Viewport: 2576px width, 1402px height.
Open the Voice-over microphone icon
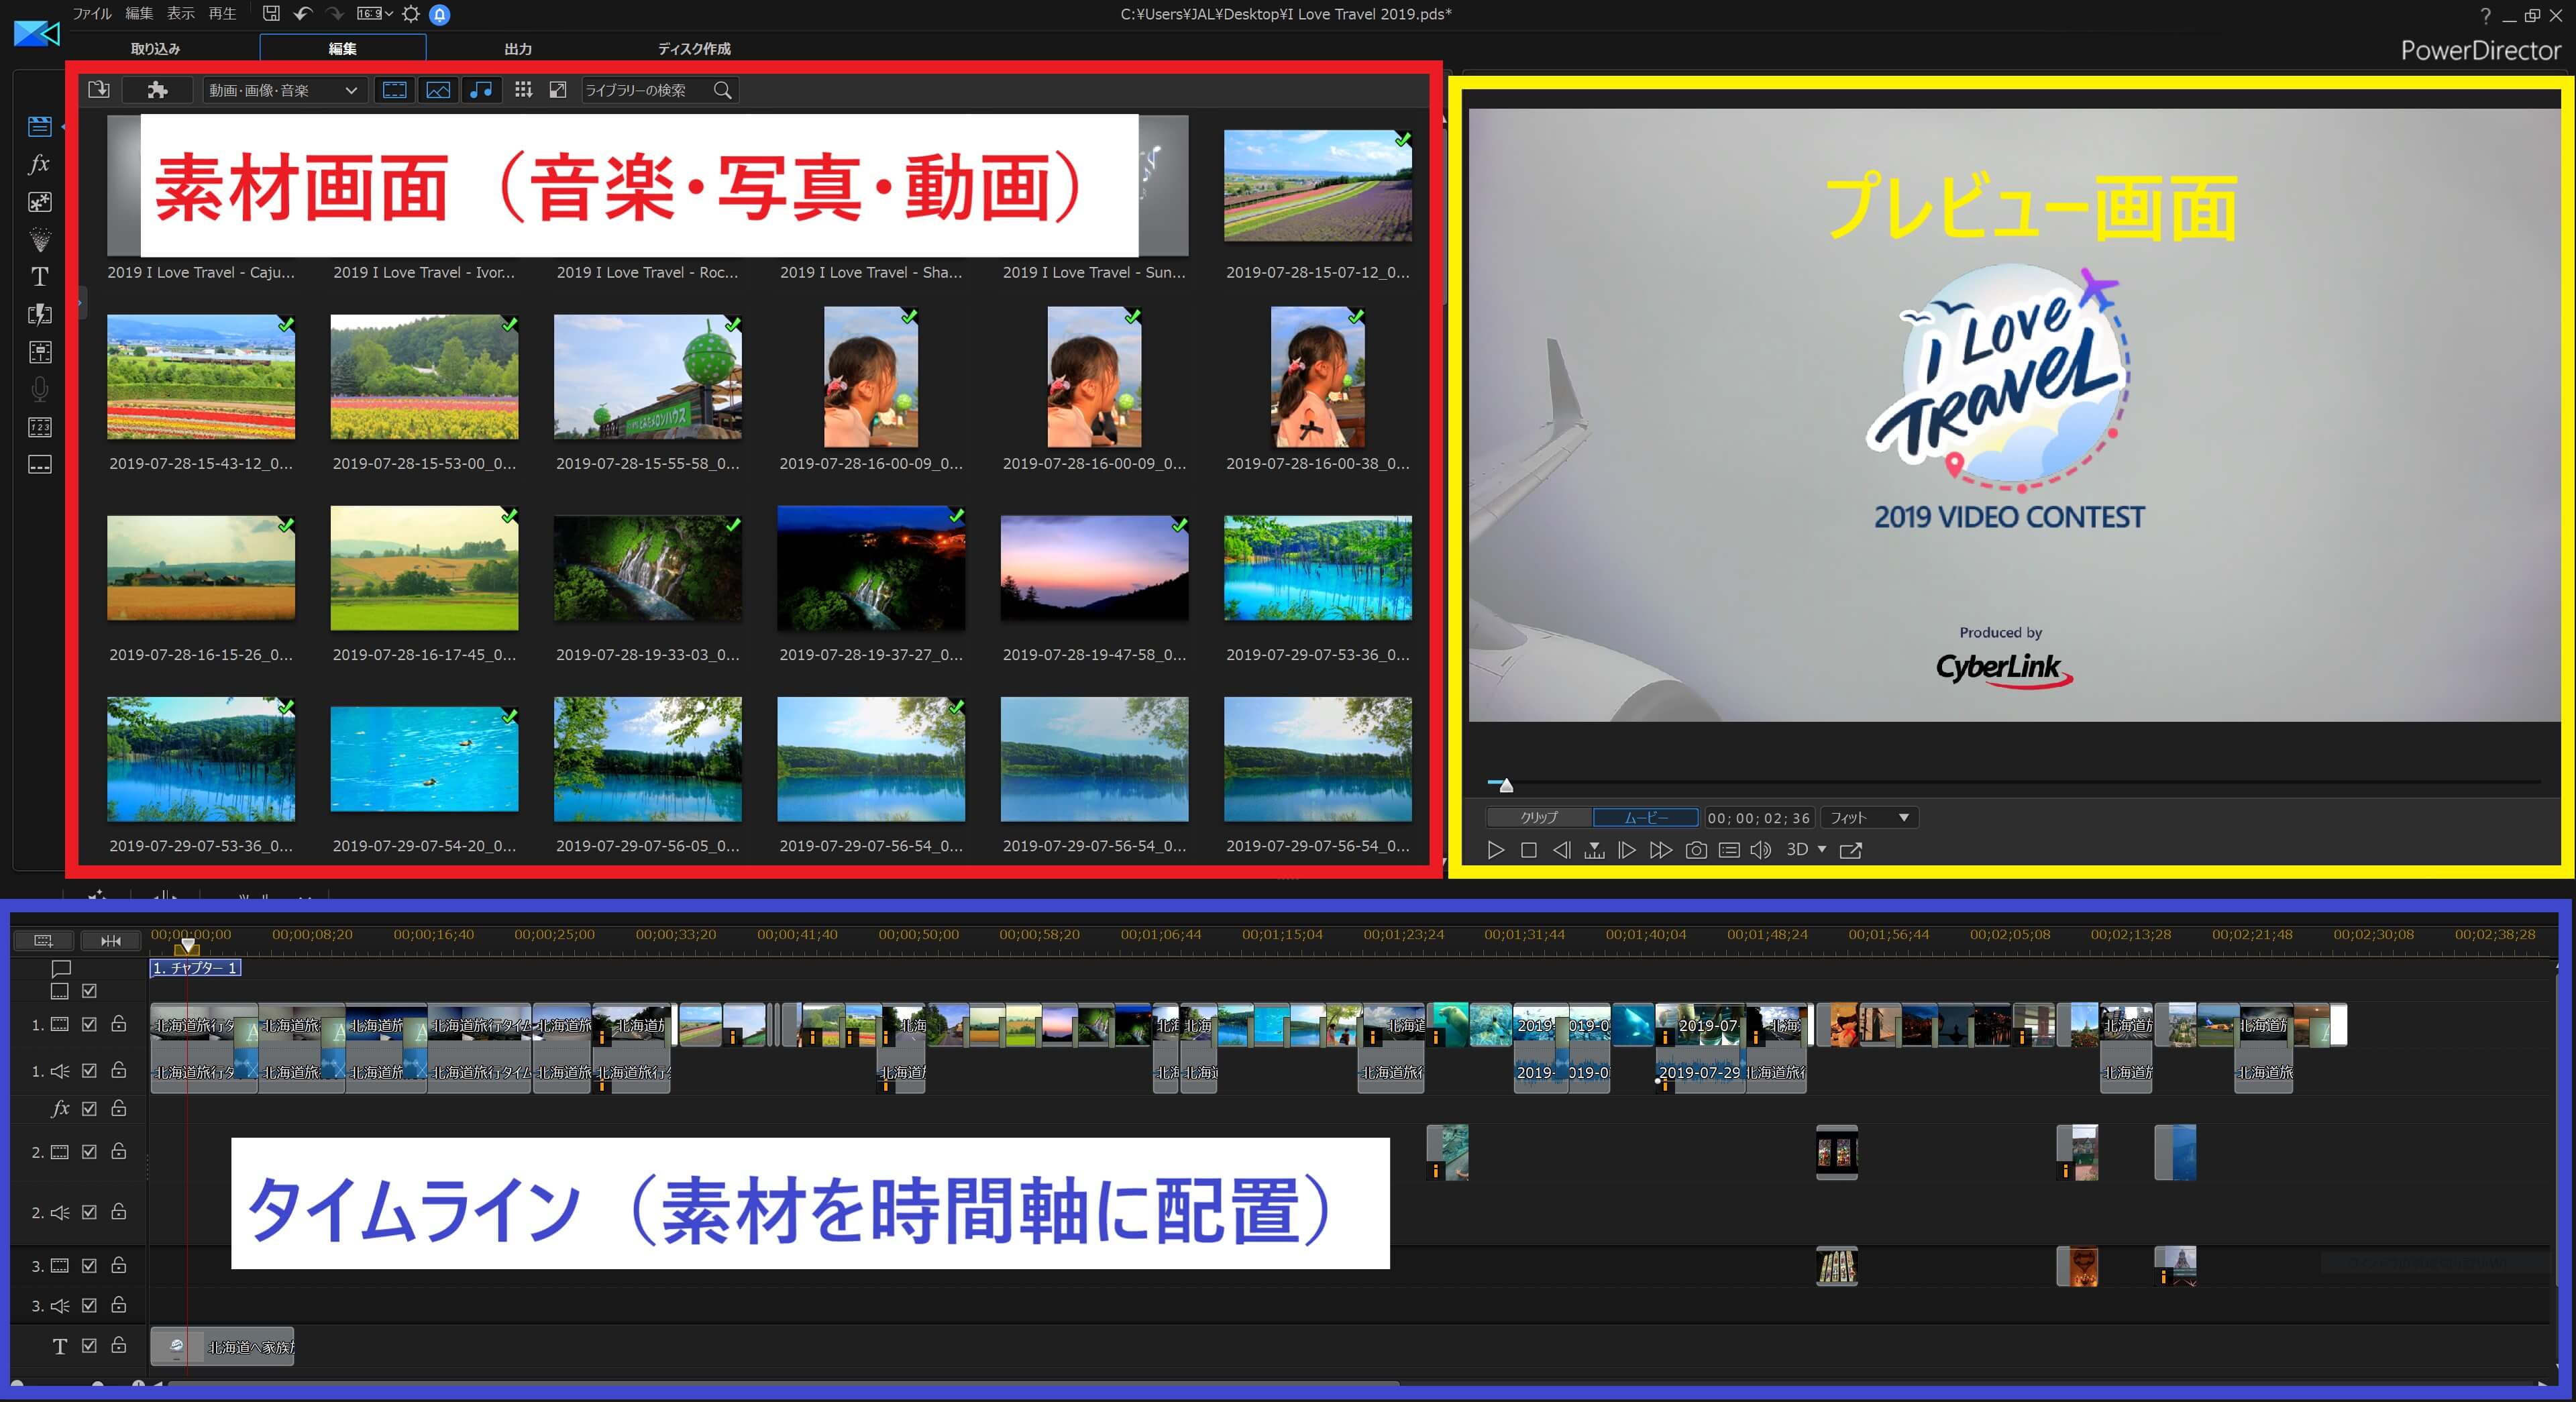(x=40, y=389)
